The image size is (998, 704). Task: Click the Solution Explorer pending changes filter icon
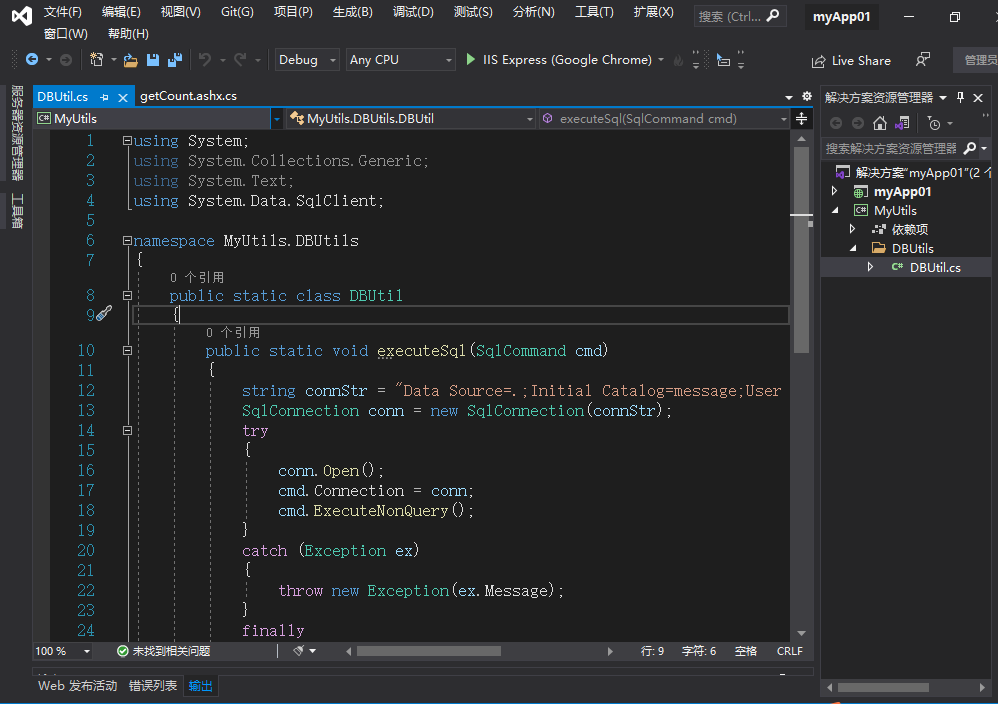click(x=934, y=123)
